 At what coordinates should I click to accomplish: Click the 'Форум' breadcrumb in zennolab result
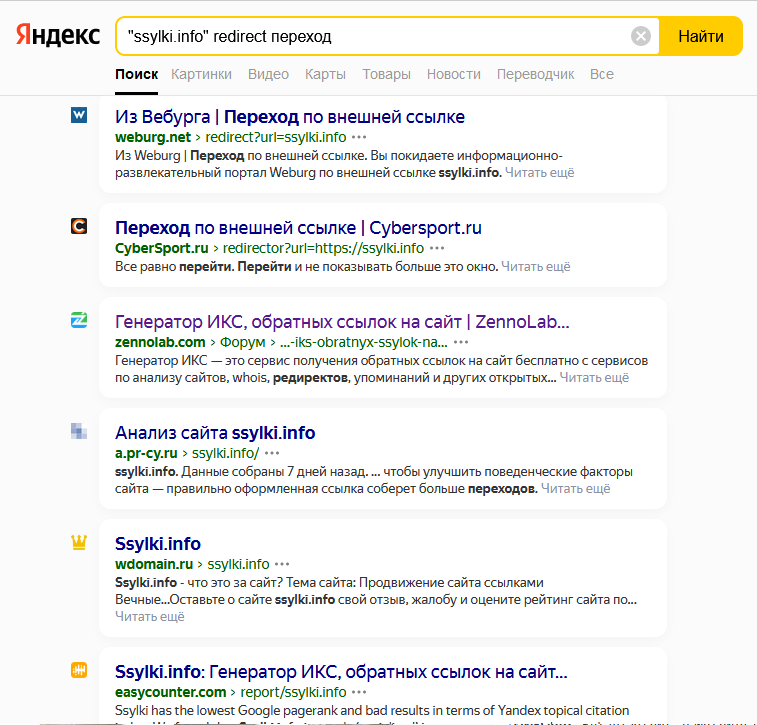[x=242, y=343]
